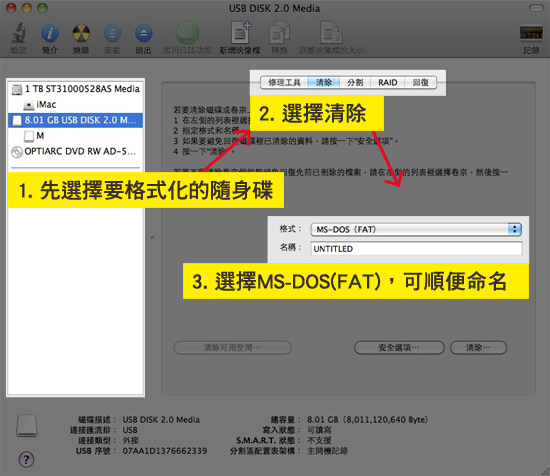Screen dimensions: 550x476
Task: Click the USB serial number 07AA1D137662339
Action: pyautogui.click(x=165, y=451)
